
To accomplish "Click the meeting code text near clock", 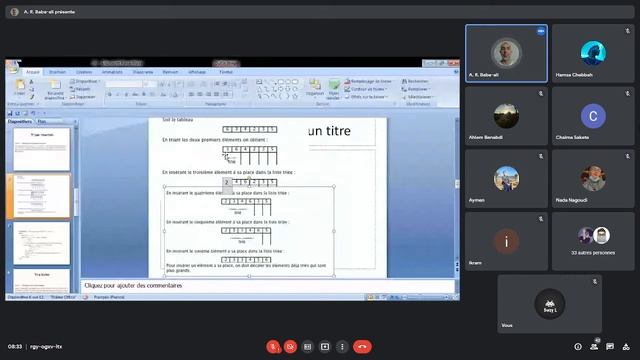I will [x=46, y=347].
